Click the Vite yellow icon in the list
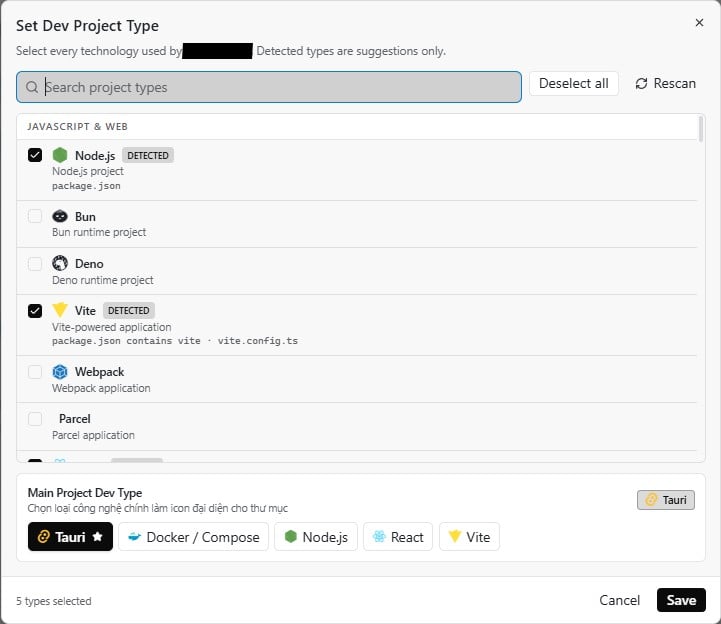Viewport: 721px width, 624px height. [60, 310]
